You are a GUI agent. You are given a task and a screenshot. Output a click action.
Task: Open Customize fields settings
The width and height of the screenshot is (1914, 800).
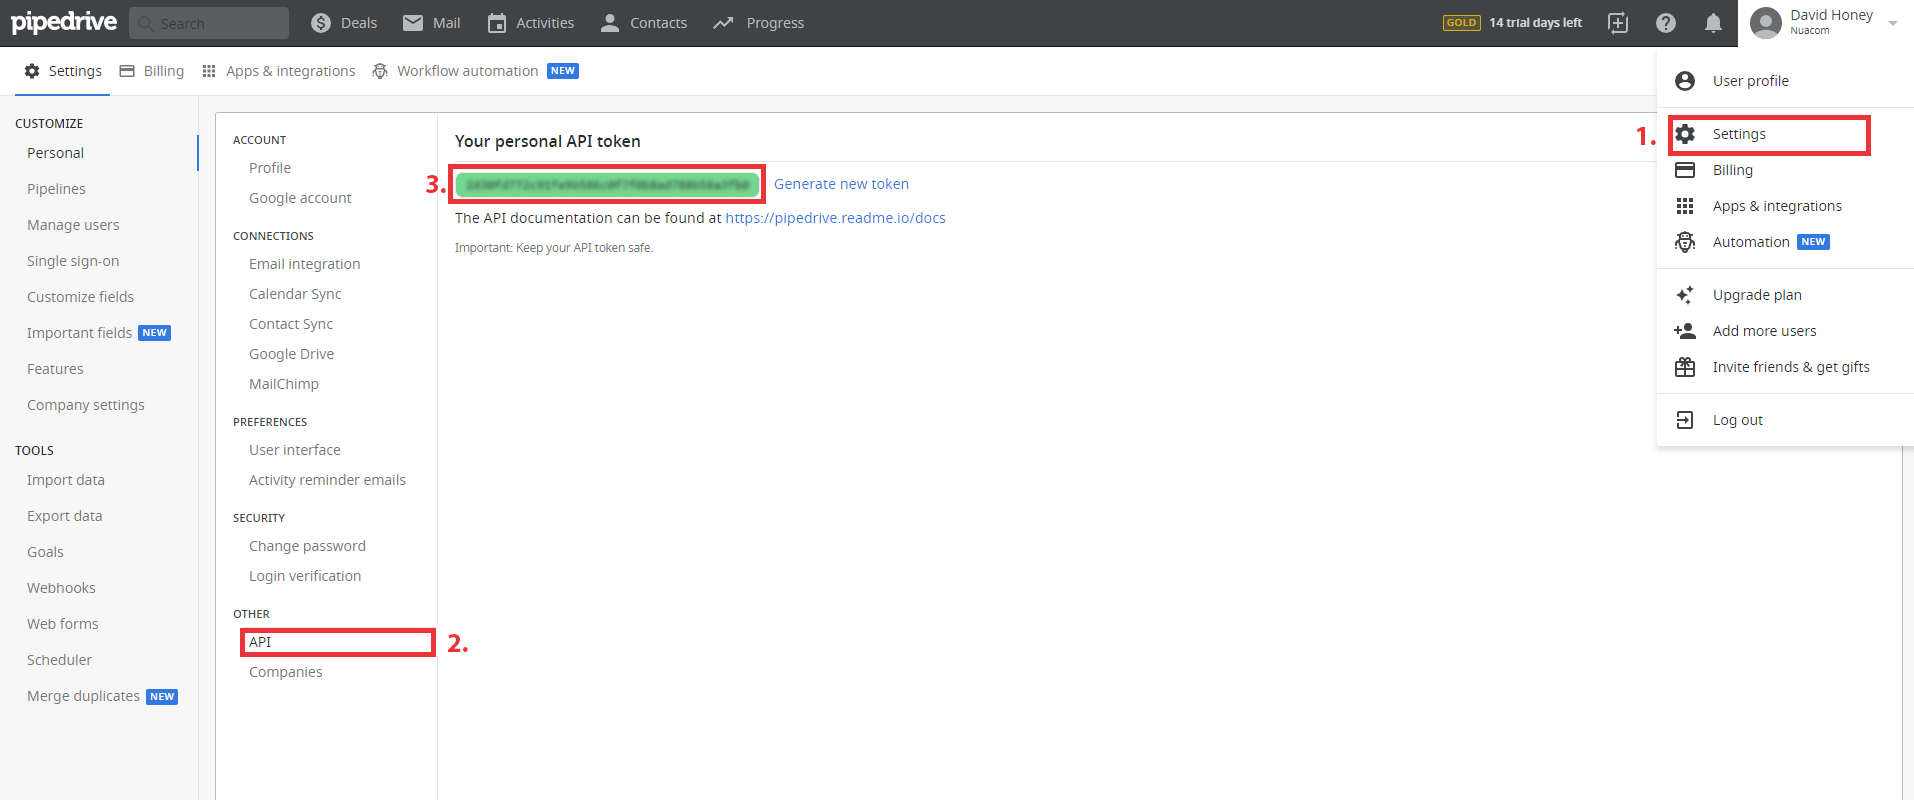point(80,297)
